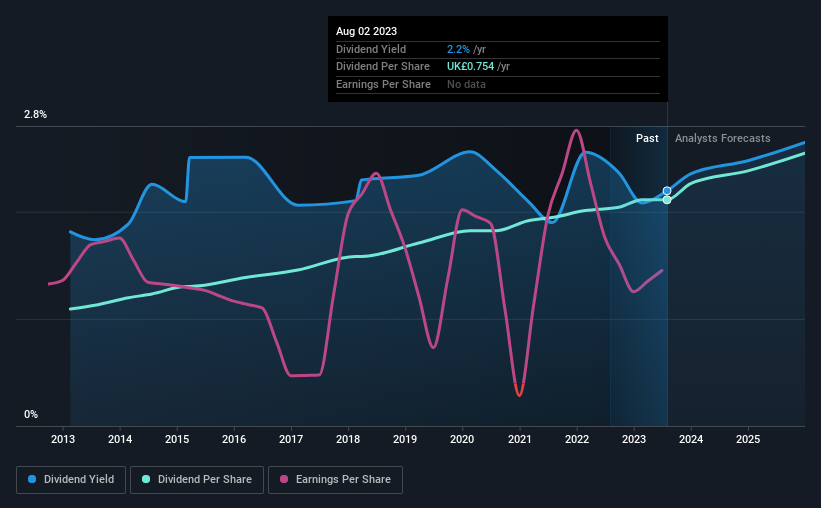Click the 2018 x-axis label

[348, 439]
